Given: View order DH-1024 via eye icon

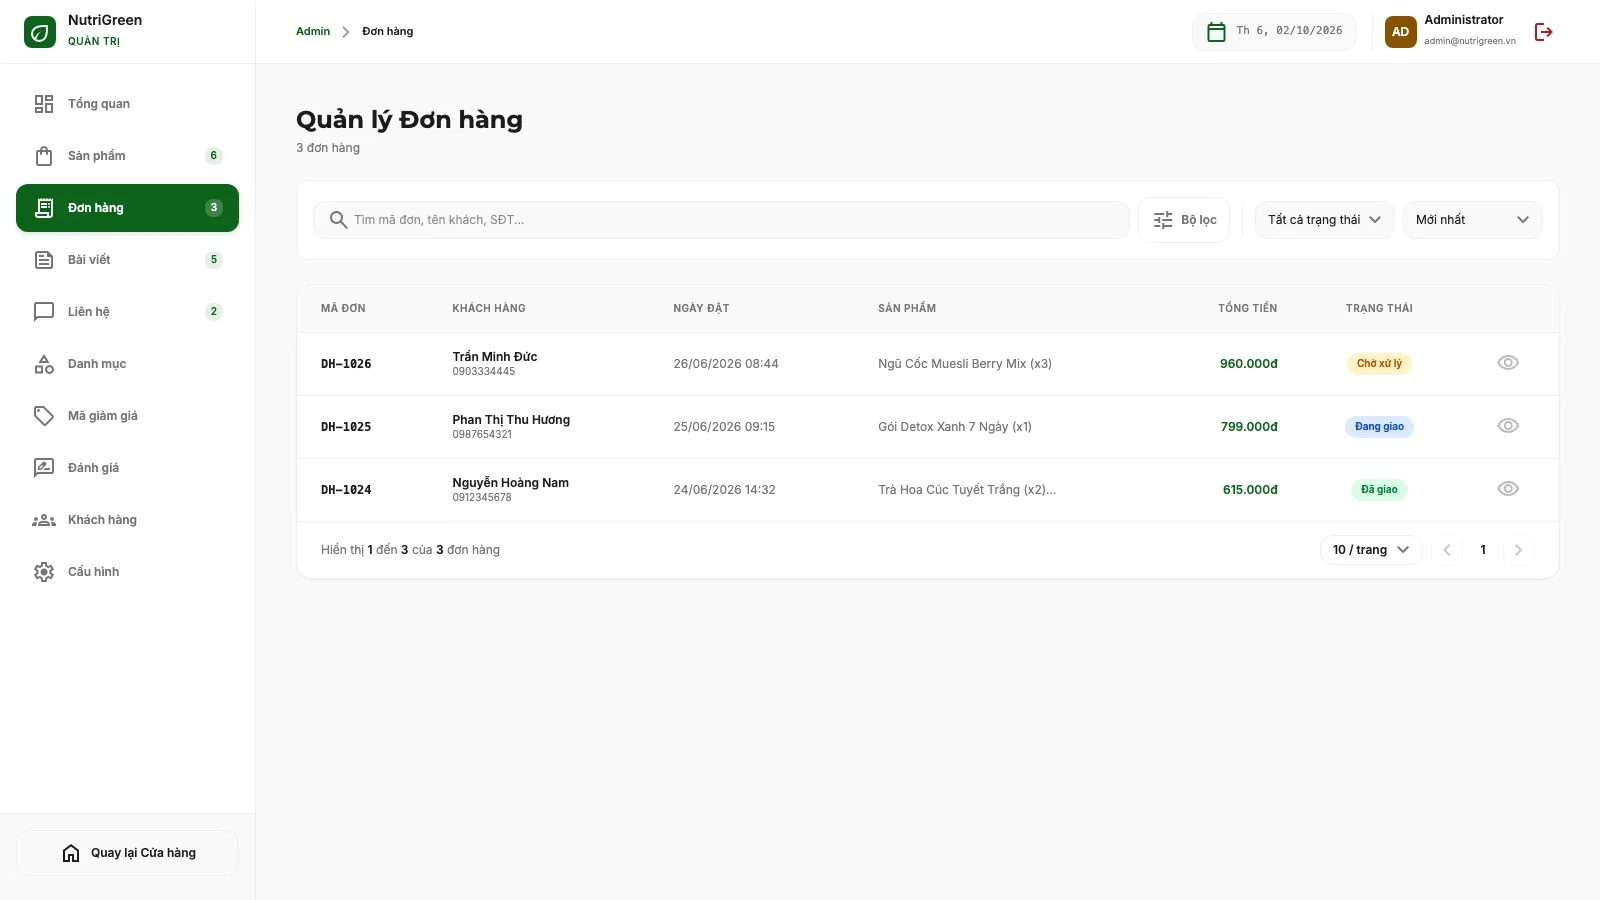Looking at the screenshot, I should (1508, 489).
